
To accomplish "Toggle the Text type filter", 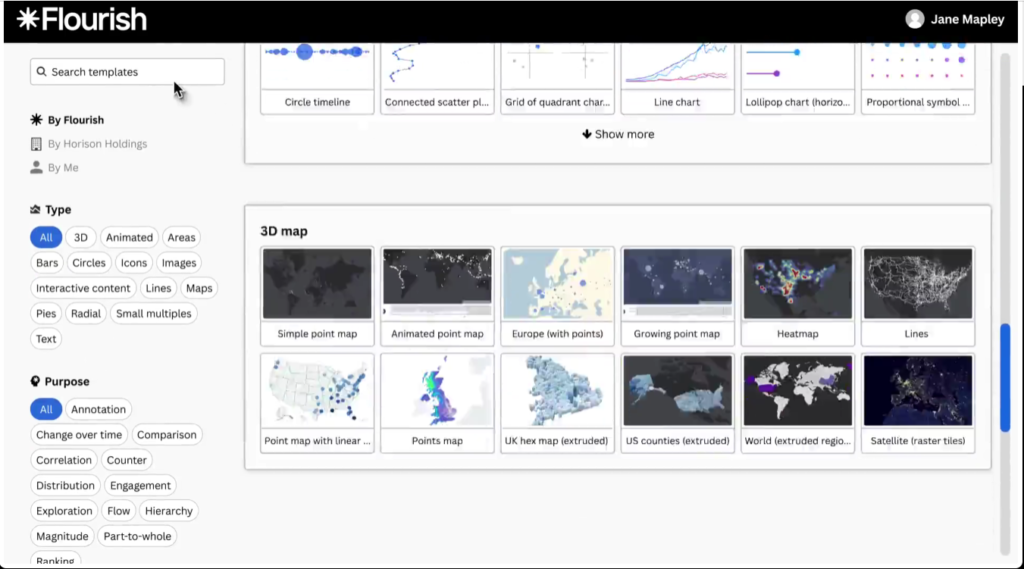I will tap(46, 339).
